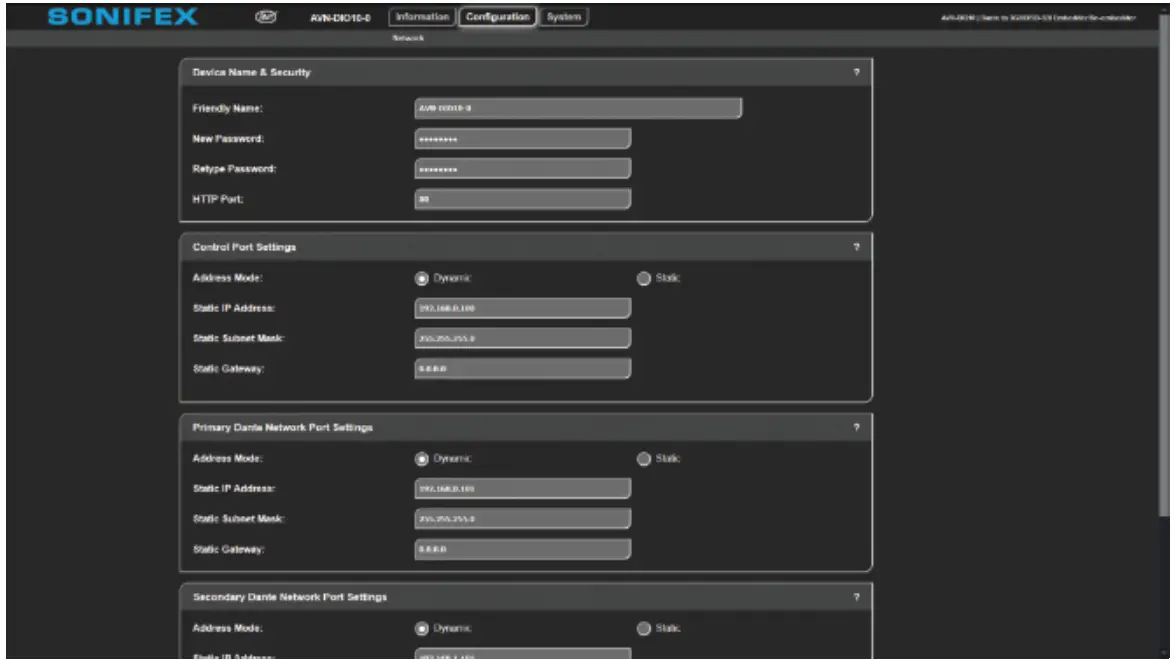Click the HTTP Port field
Image resolution: width=1174 pixels, height=662 pixels.
(522, 200)
